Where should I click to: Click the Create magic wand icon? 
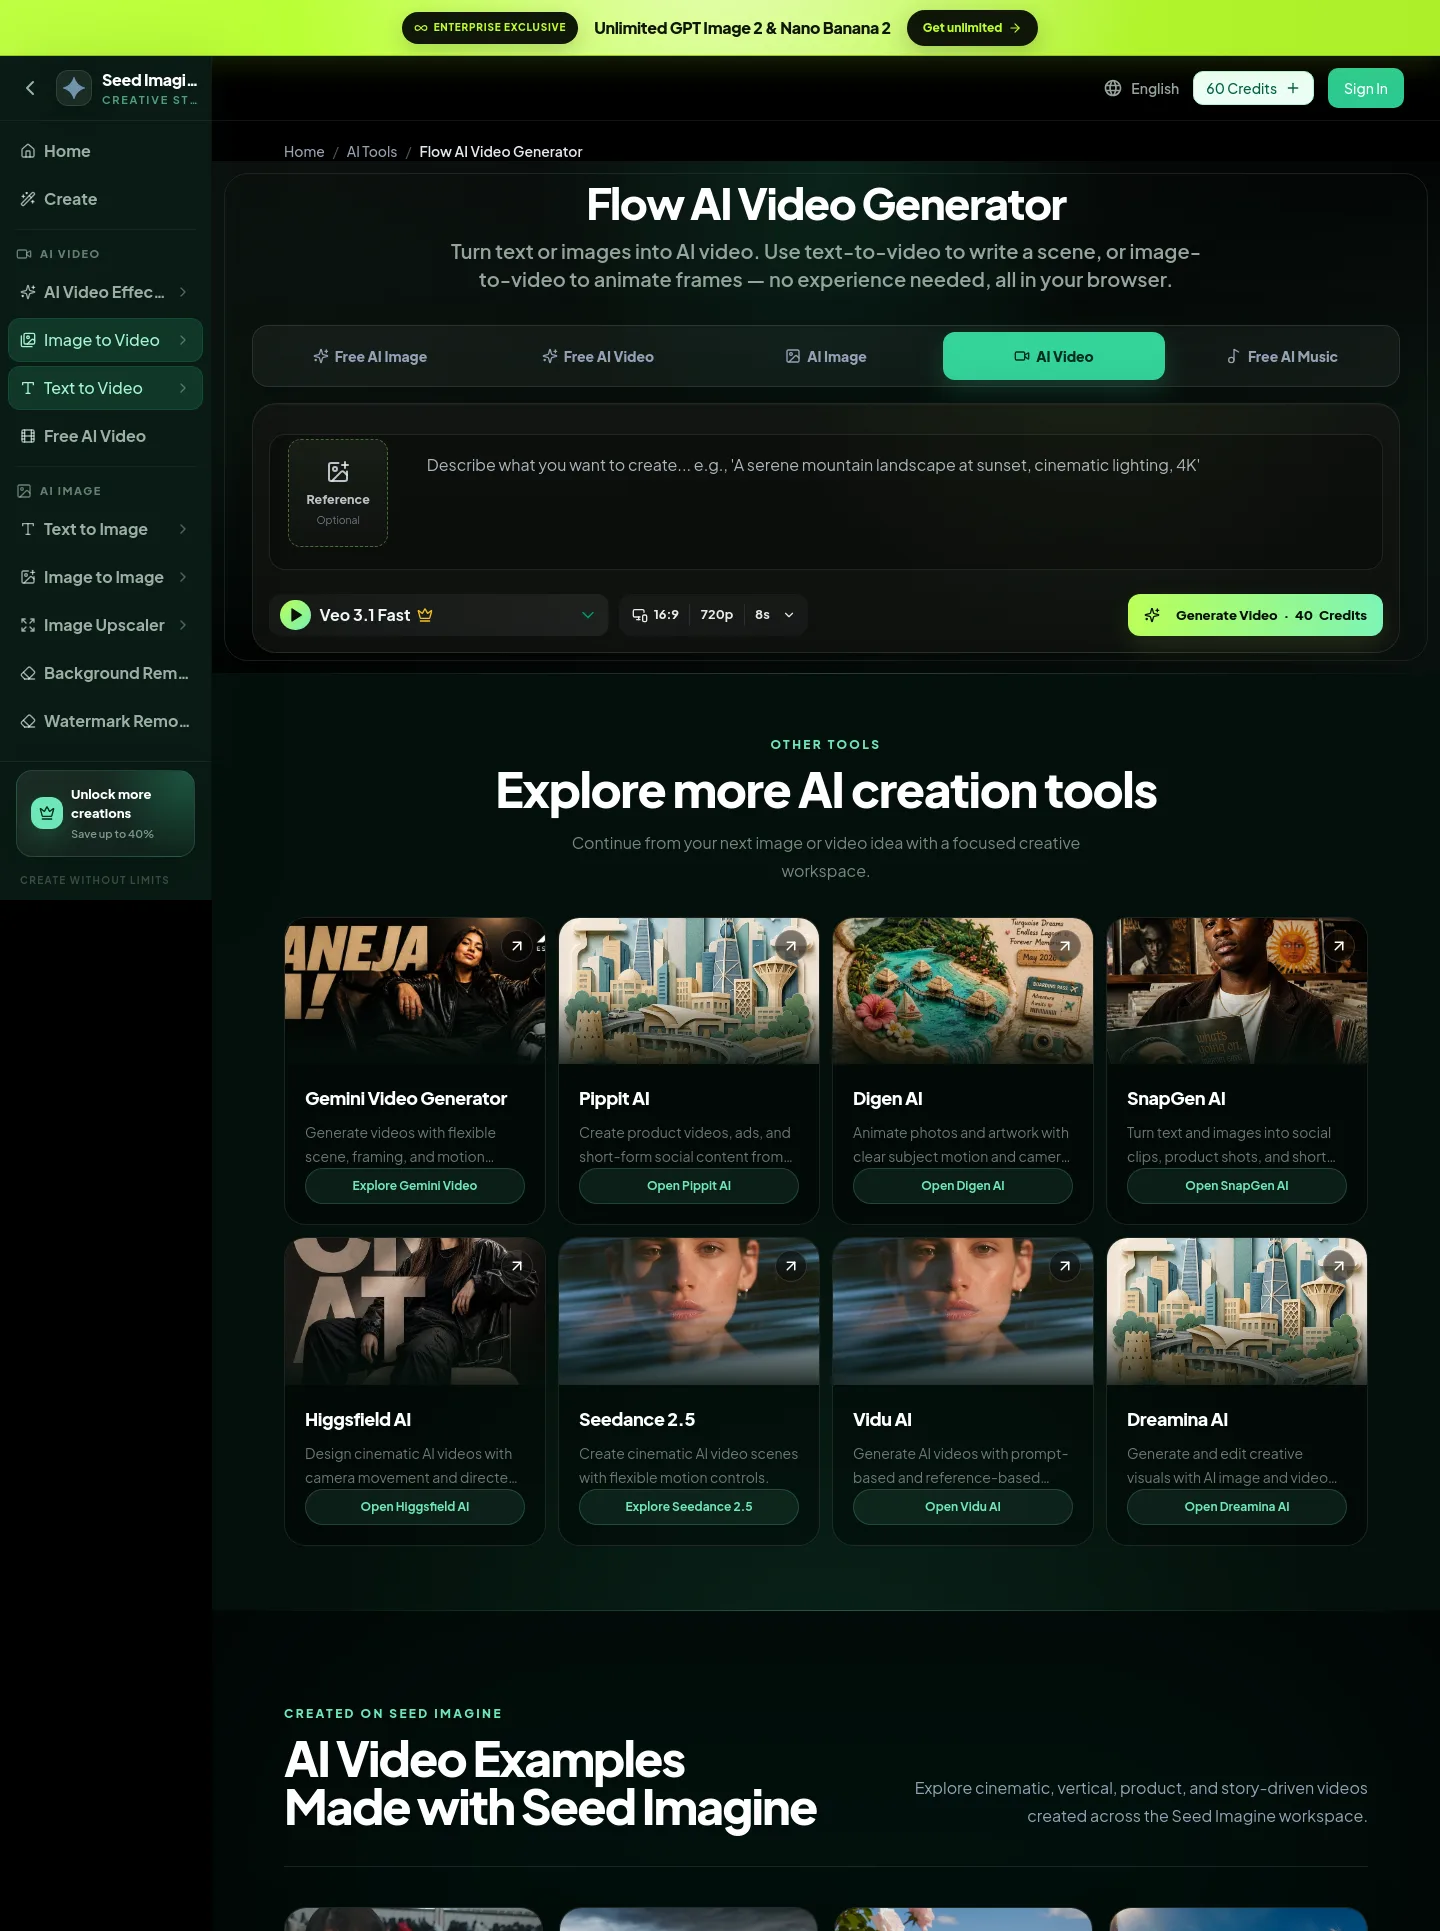(x=28, y=199)
